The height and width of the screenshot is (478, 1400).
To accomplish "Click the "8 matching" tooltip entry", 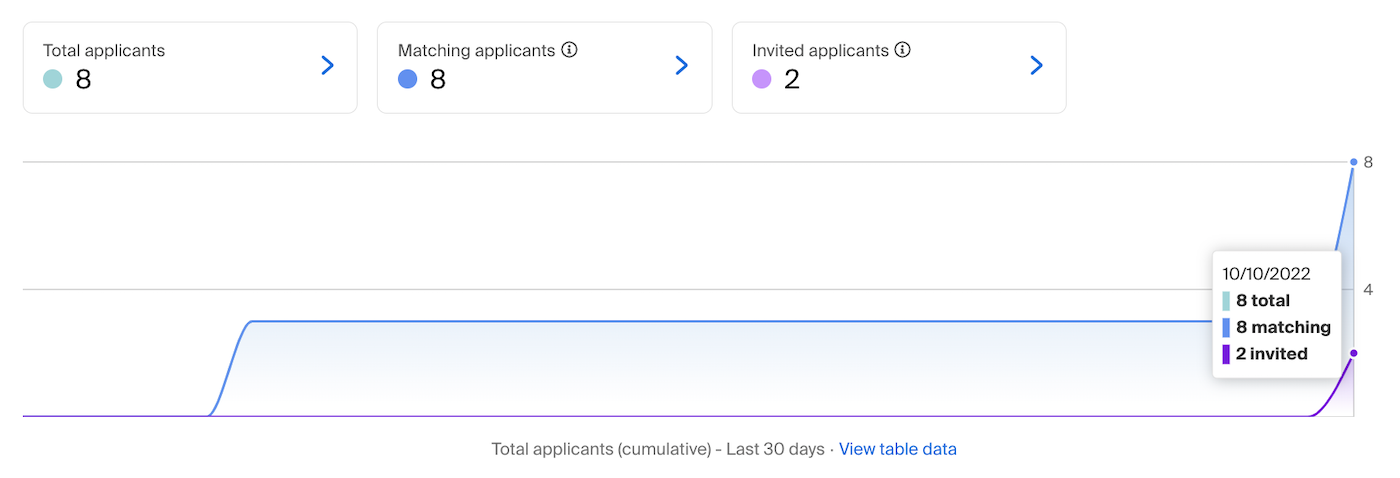I will 1282,327.
